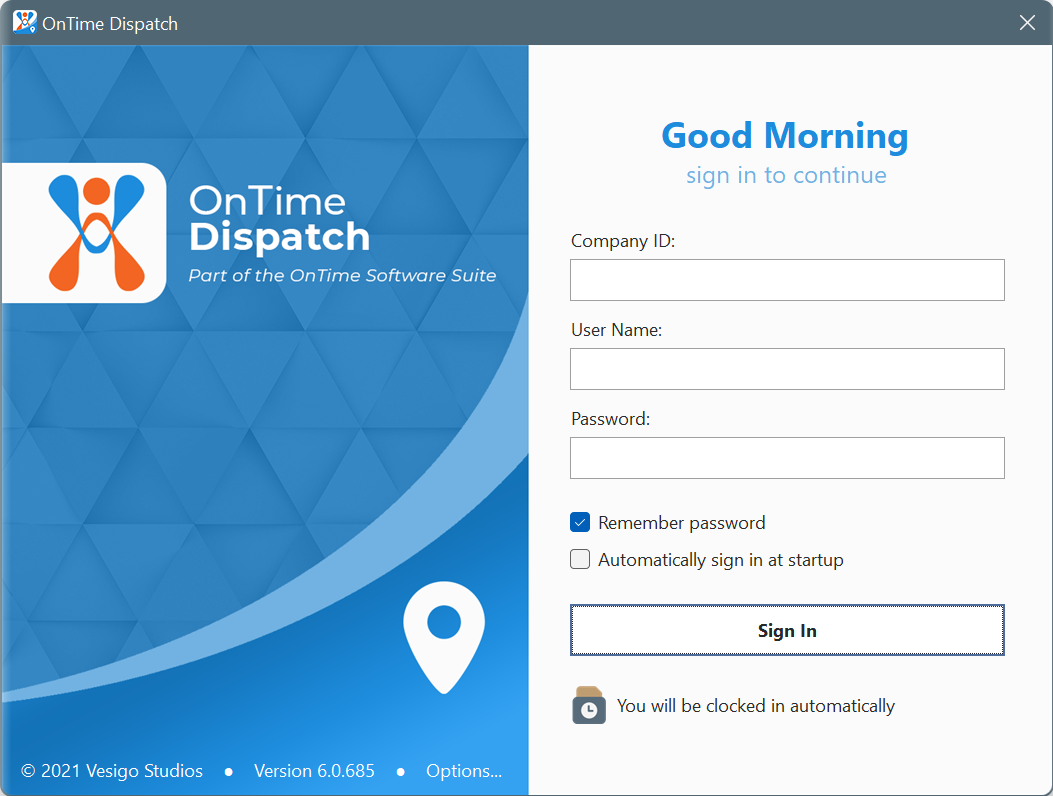The image size is (1053, 796).
Task: Click the Version 6.0.685 text
Action: [314, 770]
